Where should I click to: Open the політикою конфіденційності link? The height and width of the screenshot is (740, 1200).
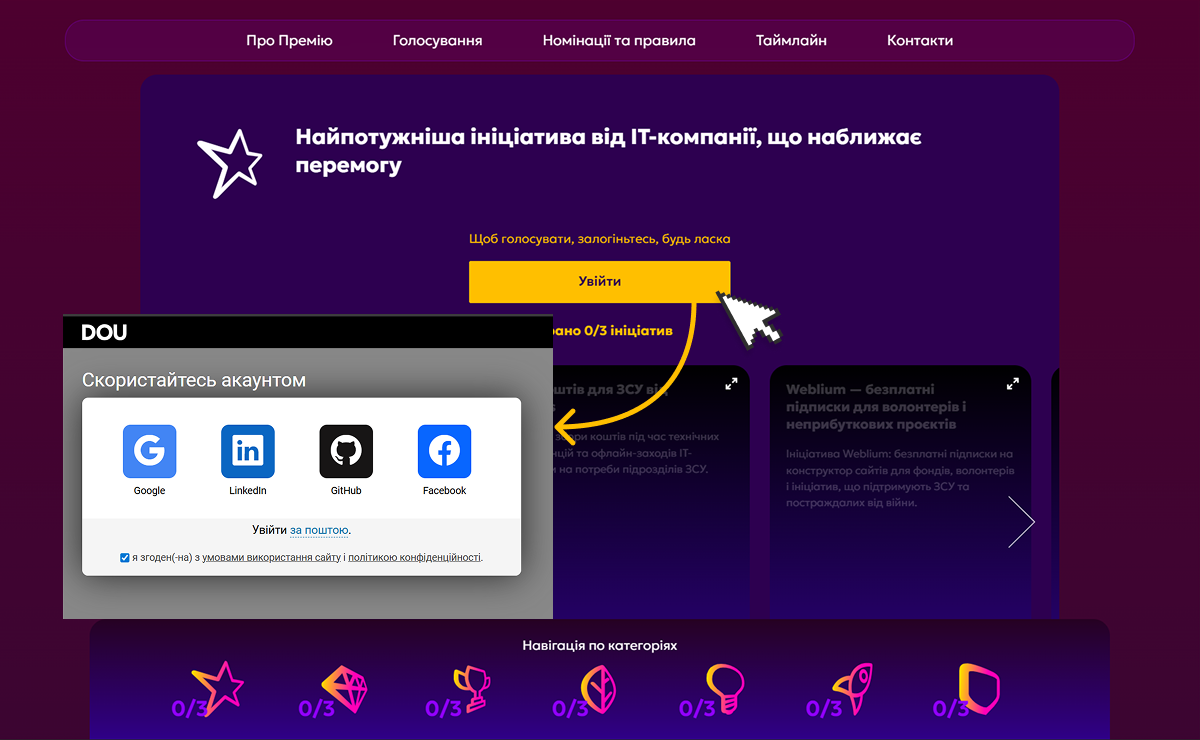tap(414, 558)
